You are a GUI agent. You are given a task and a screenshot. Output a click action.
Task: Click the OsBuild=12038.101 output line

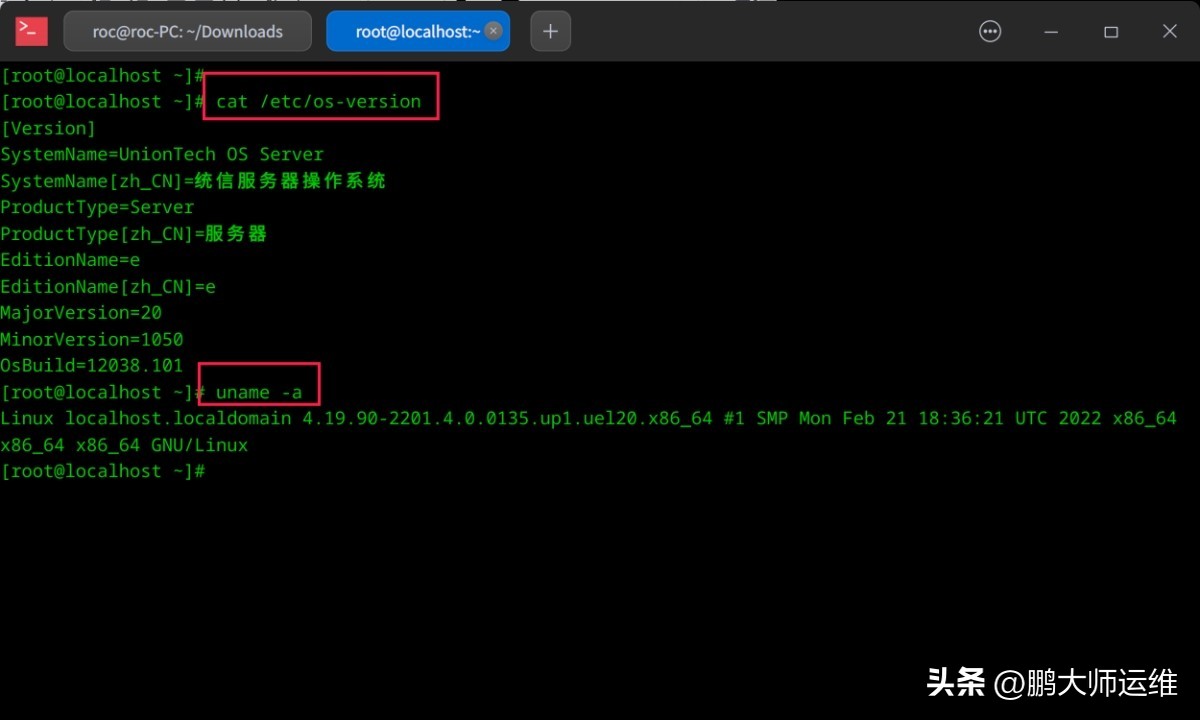(x=92, y=365)
